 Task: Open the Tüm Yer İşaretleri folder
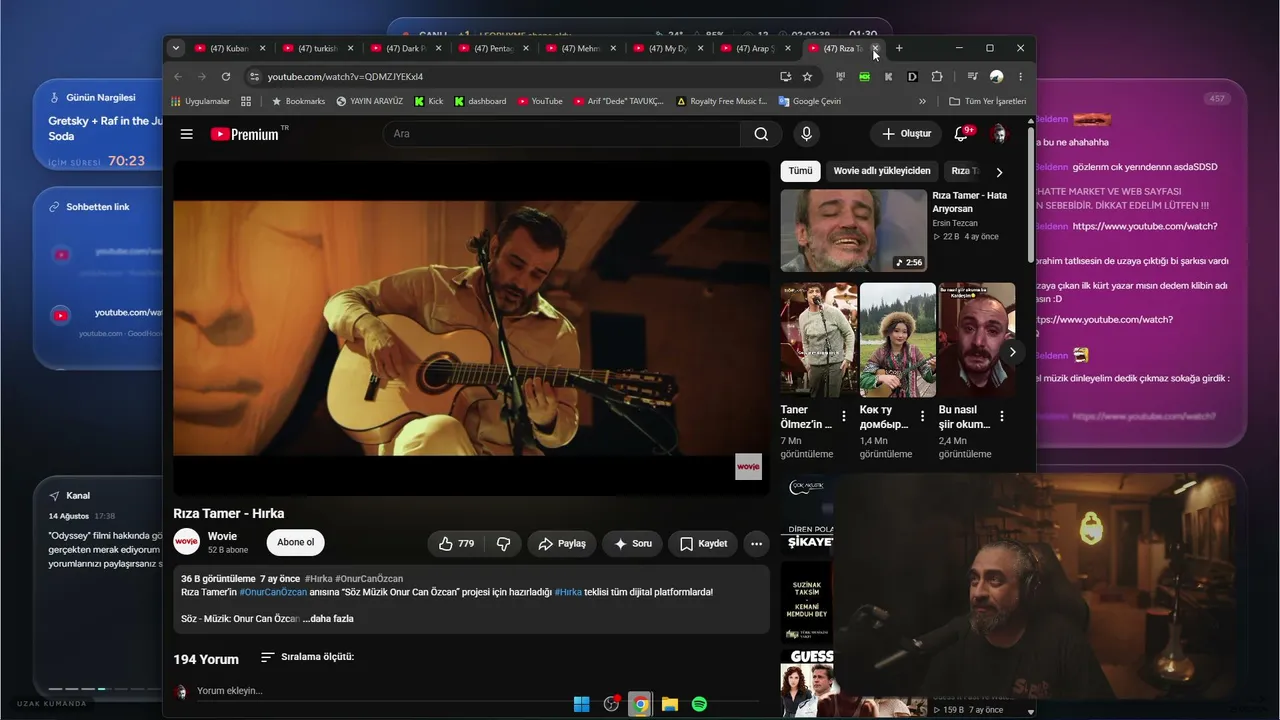tap(988, 101)
